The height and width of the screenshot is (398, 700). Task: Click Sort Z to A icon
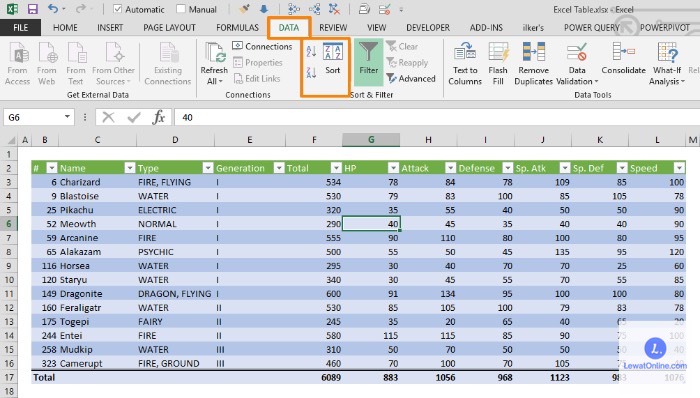(x=311, y=72)
